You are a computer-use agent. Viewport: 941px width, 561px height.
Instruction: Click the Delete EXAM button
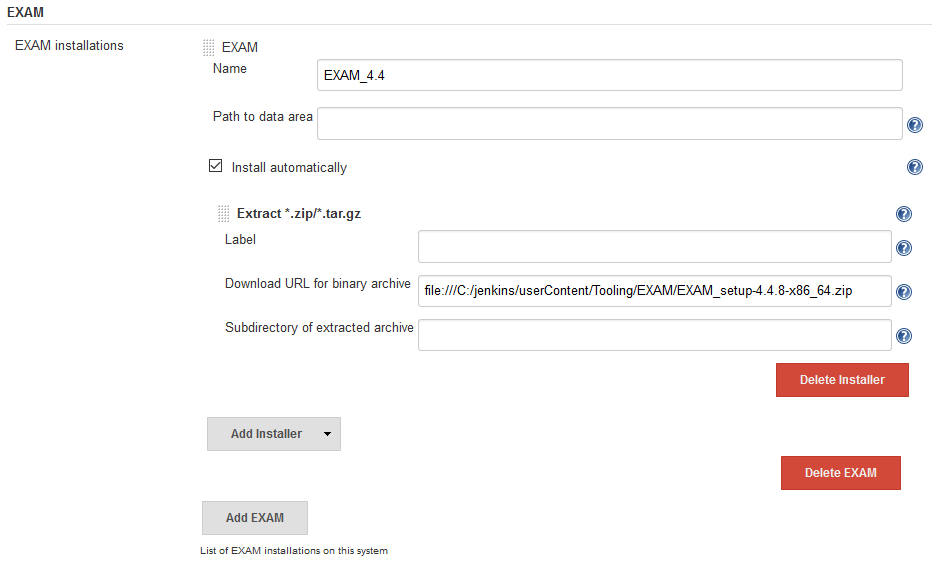[x=840, y=473]
